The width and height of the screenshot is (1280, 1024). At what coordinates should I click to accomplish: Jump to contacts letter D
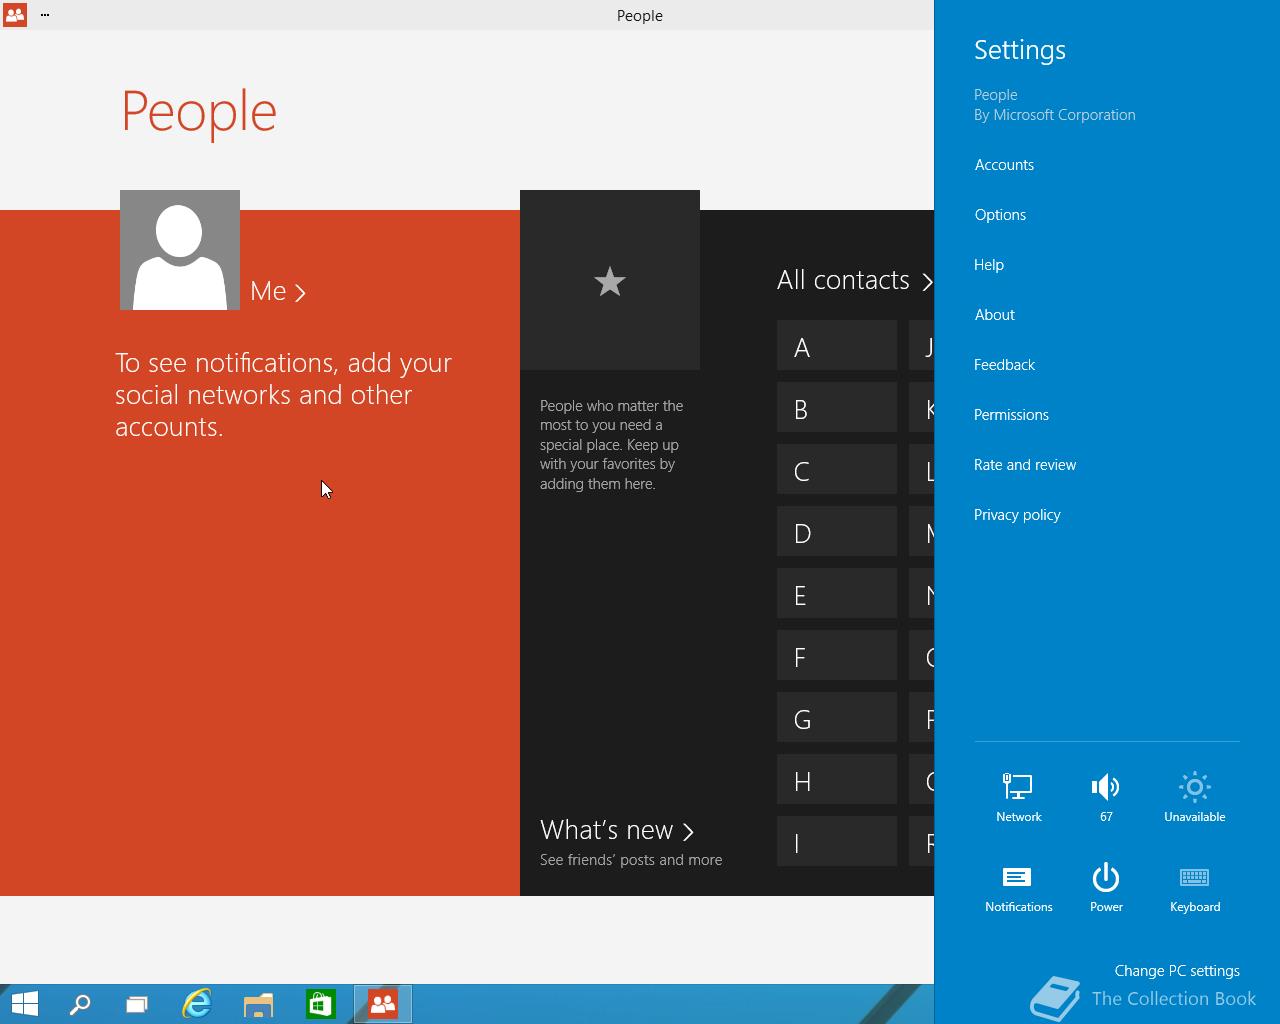(x=837, y=532)
